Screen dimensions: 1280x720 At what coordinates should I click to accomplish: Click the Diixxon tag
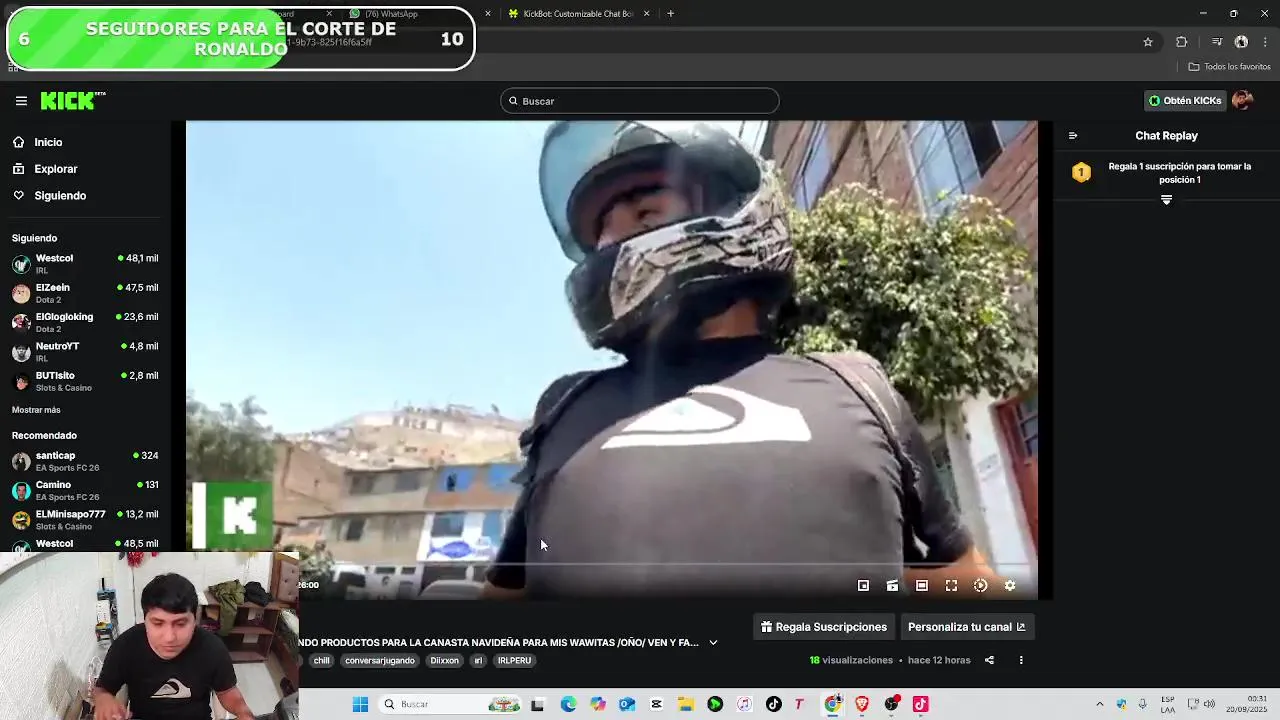pos(444,661)
